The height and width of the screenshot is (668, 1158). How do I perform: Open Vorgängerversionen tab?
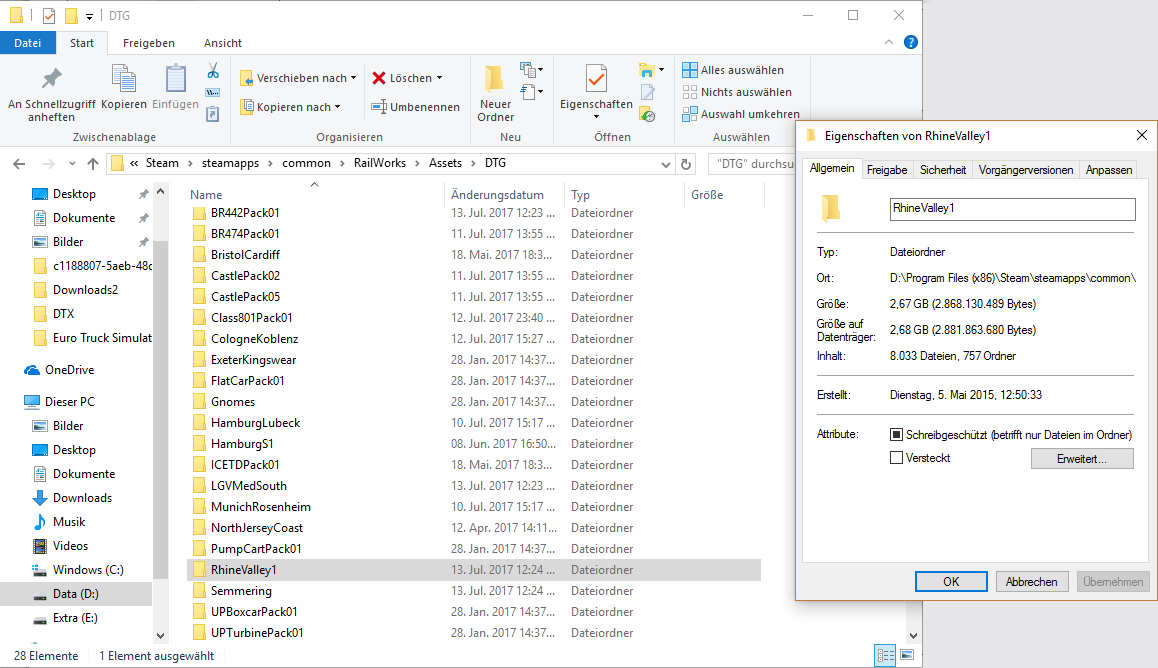click(x=1025, y=170)
